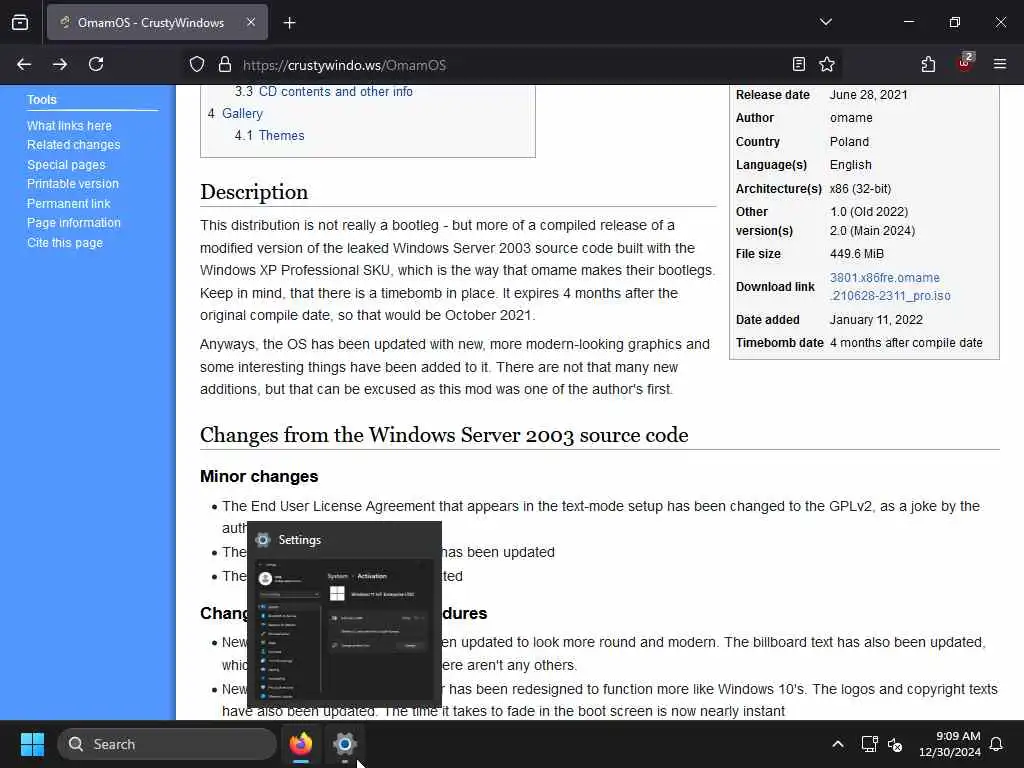Click the Description section heading
Image resolution: width=1024 pixels, height=768 pixels.
[254, 192]
